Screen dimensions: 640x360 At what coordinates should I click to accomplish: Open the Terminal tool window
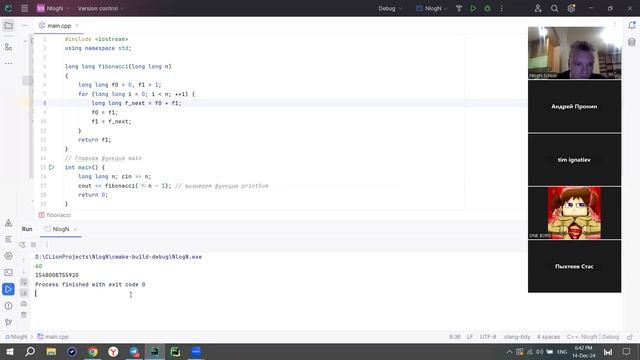click(8, 272)
